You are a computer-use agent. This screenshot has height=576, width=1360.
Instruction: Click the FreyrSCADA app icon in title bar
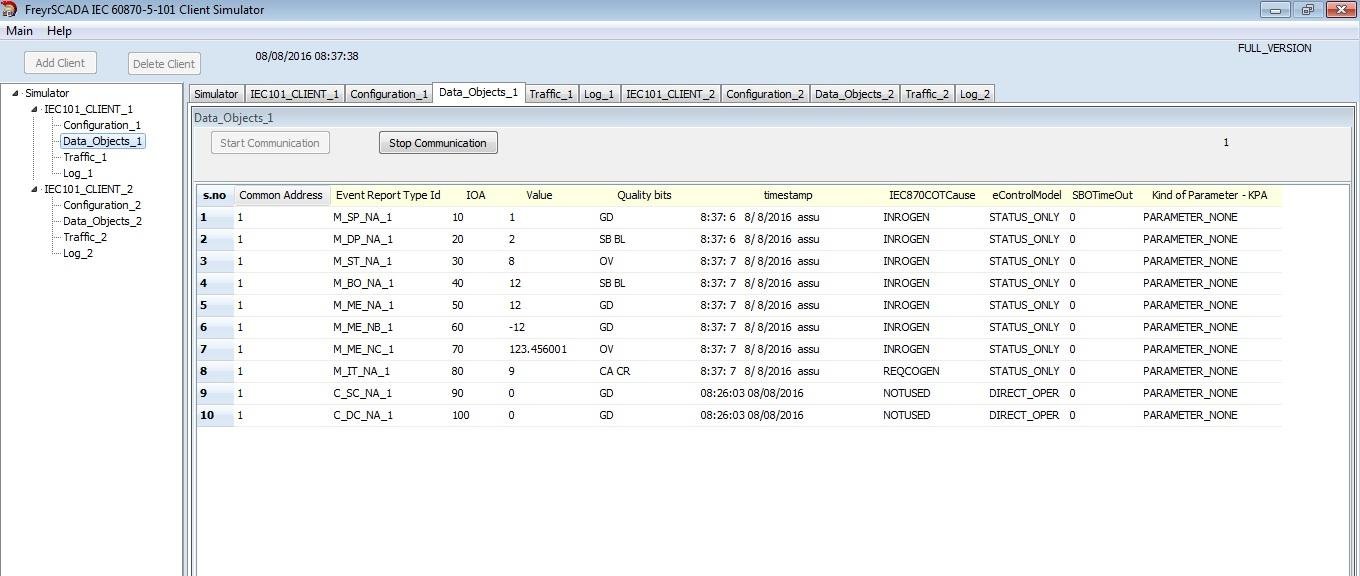tap(10, 9)
